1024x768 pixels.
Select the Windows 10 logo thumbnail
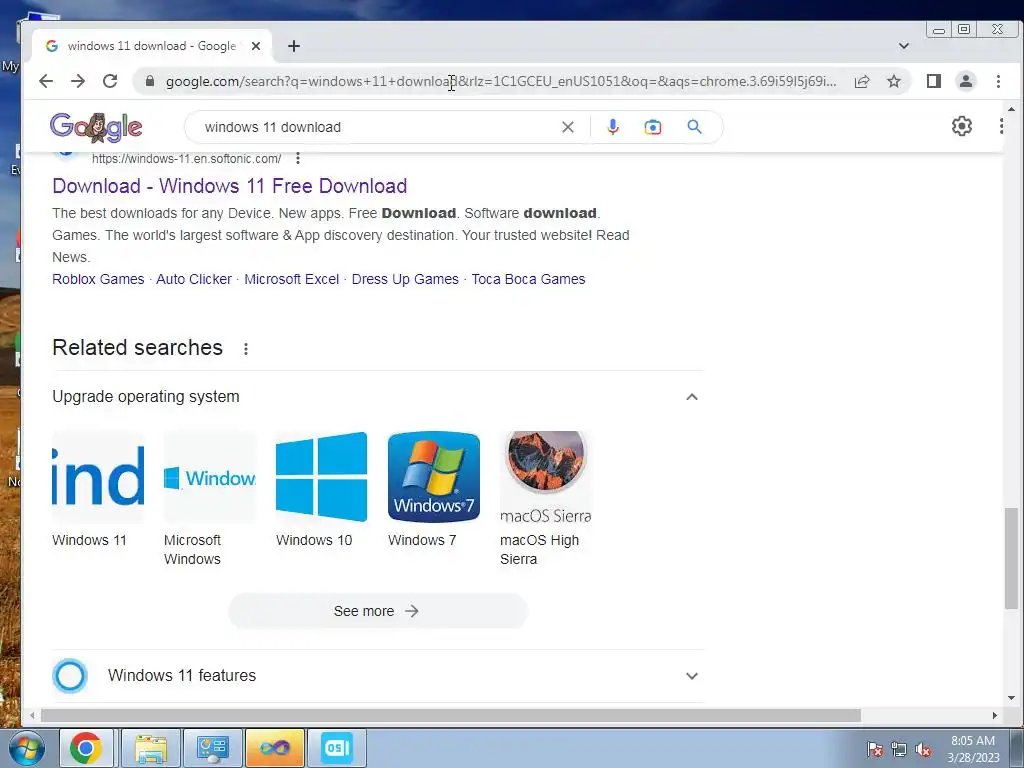click(321, 477)
